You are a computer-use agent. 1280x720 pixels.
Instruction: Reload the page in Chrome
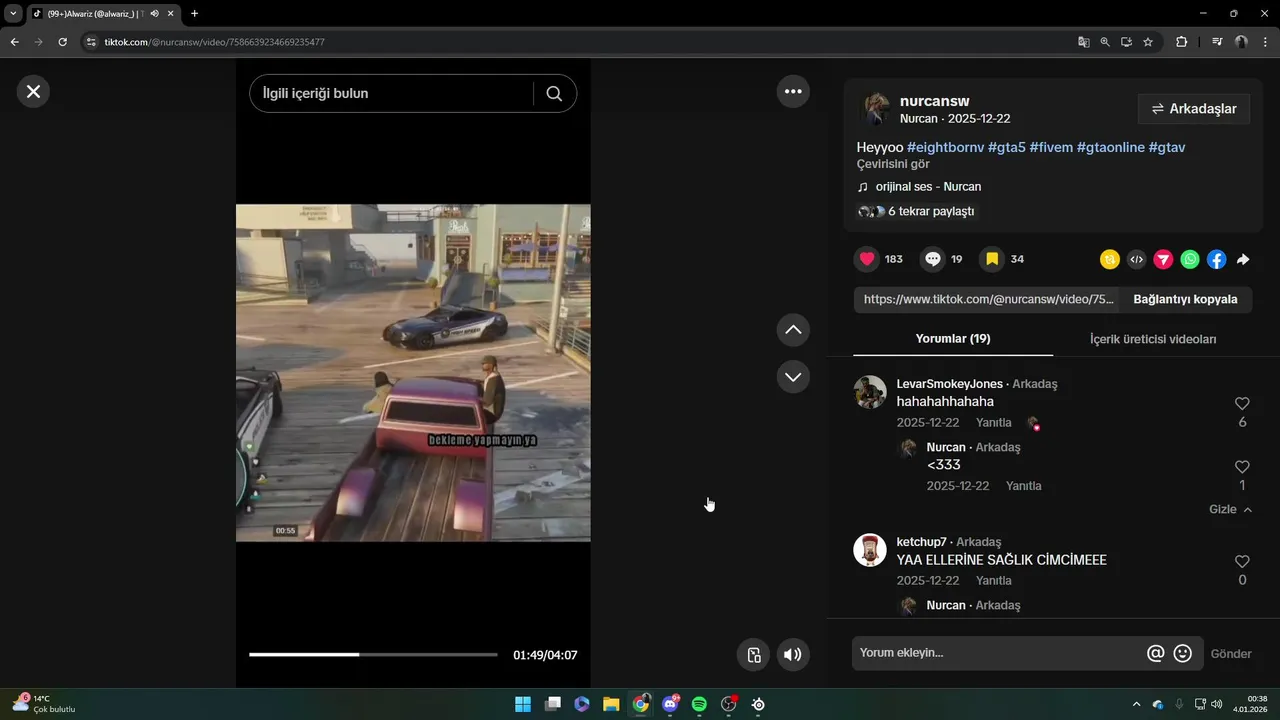coord(62,42)
